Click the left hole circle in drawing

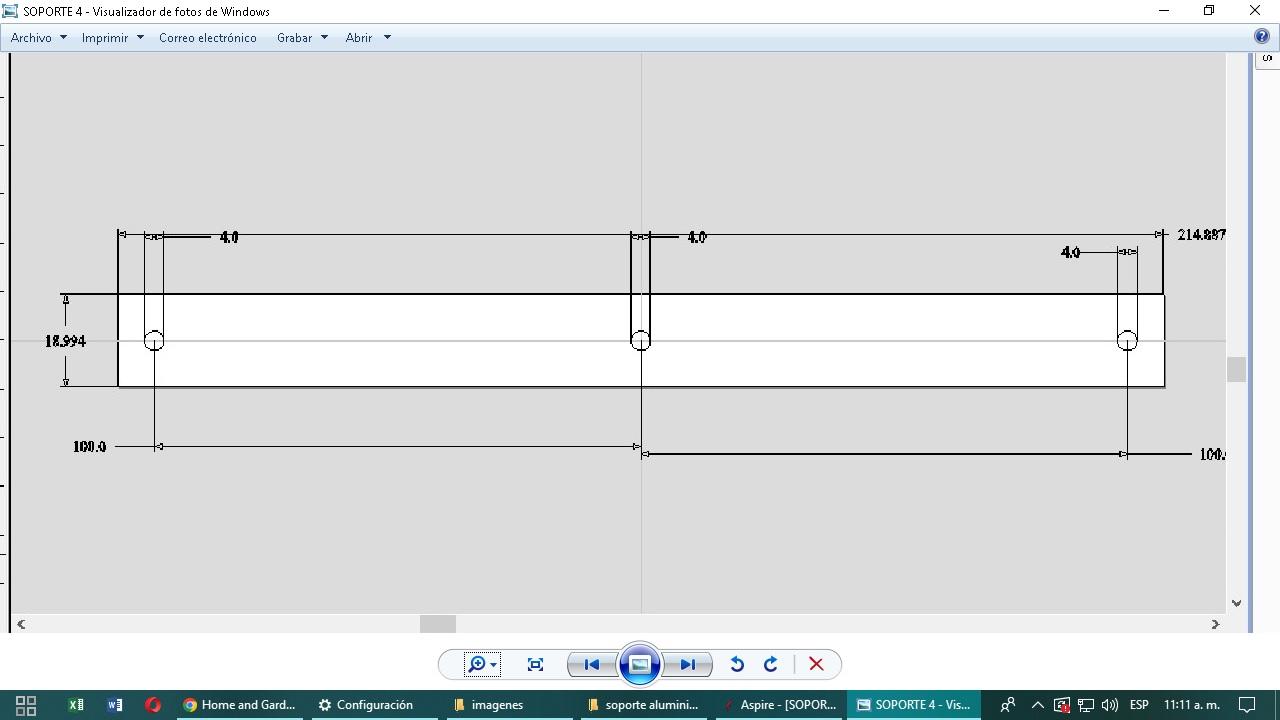pos(154,341)
